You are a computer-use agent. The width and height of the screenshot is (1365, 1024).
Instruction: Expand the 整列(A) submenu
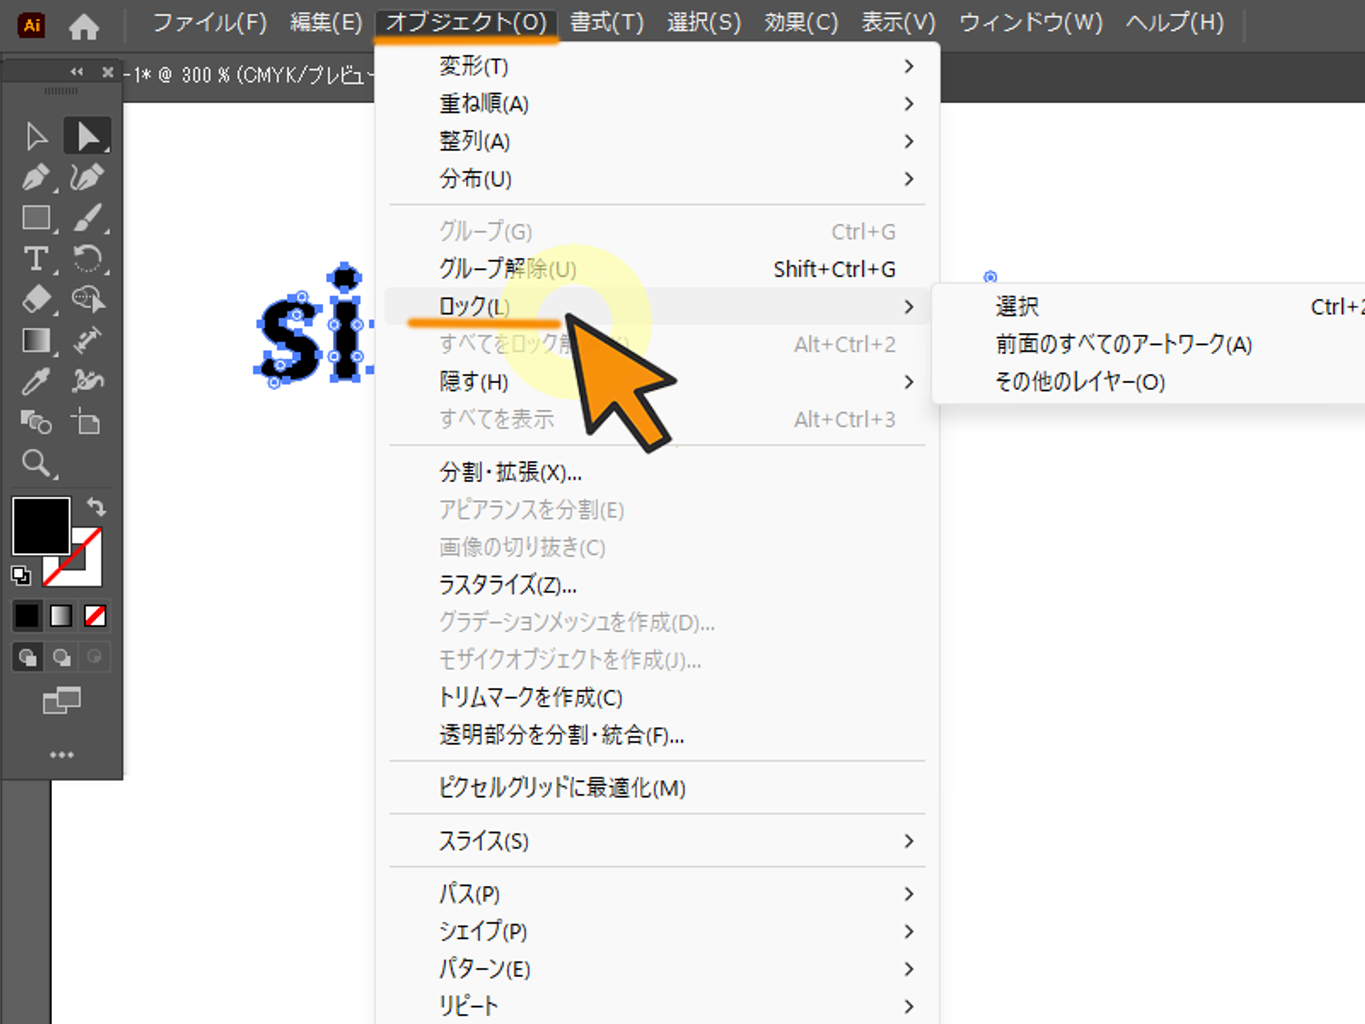pos(657,141)
